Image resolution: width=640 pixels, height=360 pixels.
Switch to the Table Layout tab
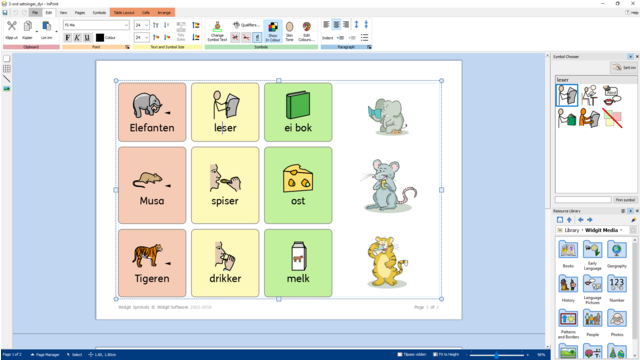tap(124, 13)
